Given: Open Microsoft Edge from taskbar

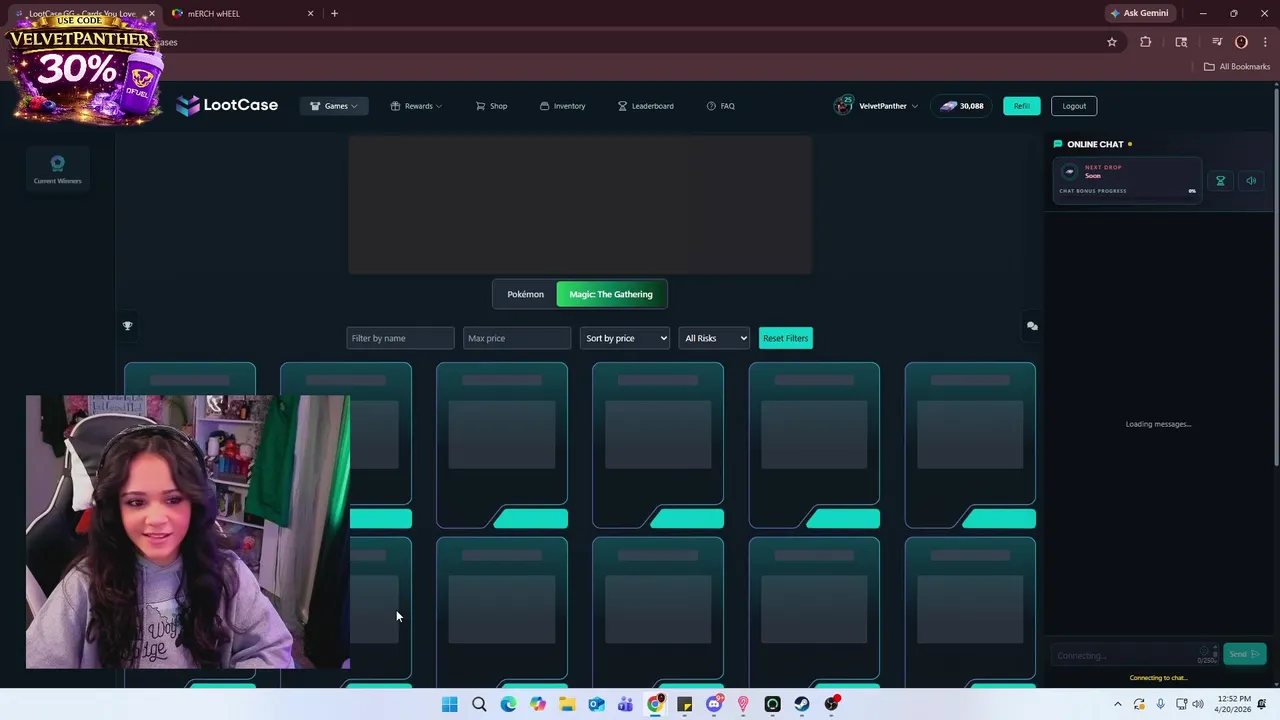Looking at the screenshot, I should (x=508, y=704).
